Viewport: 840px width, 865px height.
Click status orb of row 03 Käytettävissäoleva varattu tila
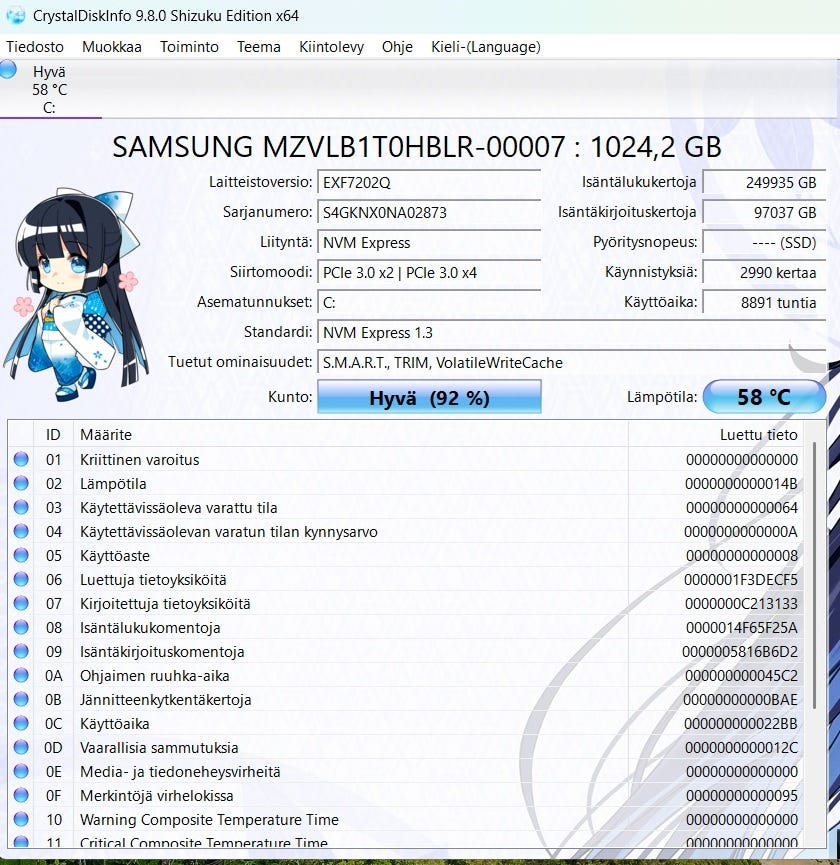click(21, 507)
